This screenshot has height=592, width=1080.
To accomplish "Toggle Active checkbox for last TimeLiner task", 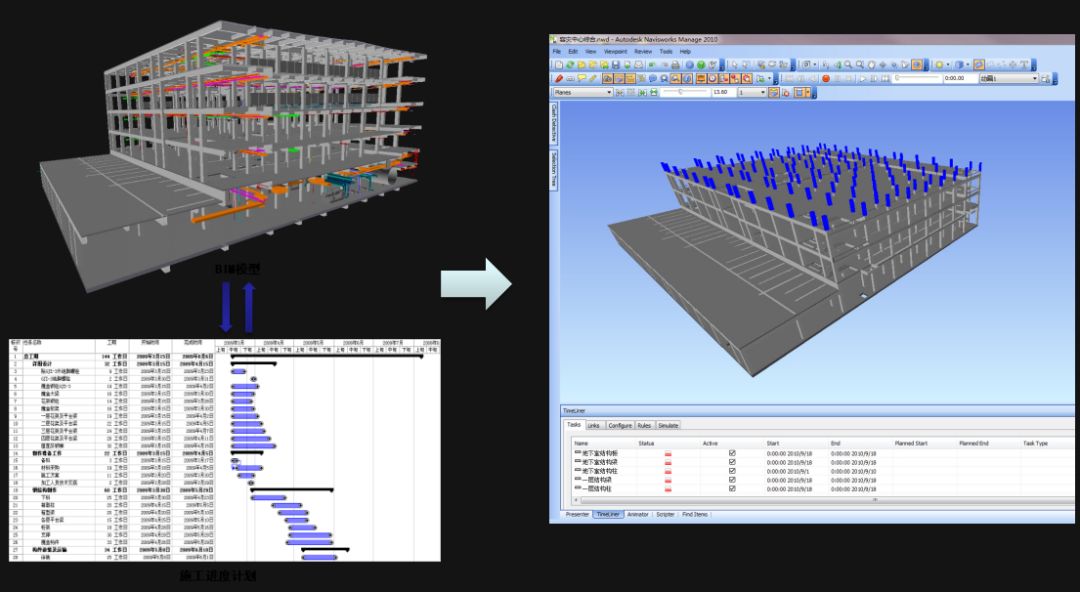I will tap(732, 489).
